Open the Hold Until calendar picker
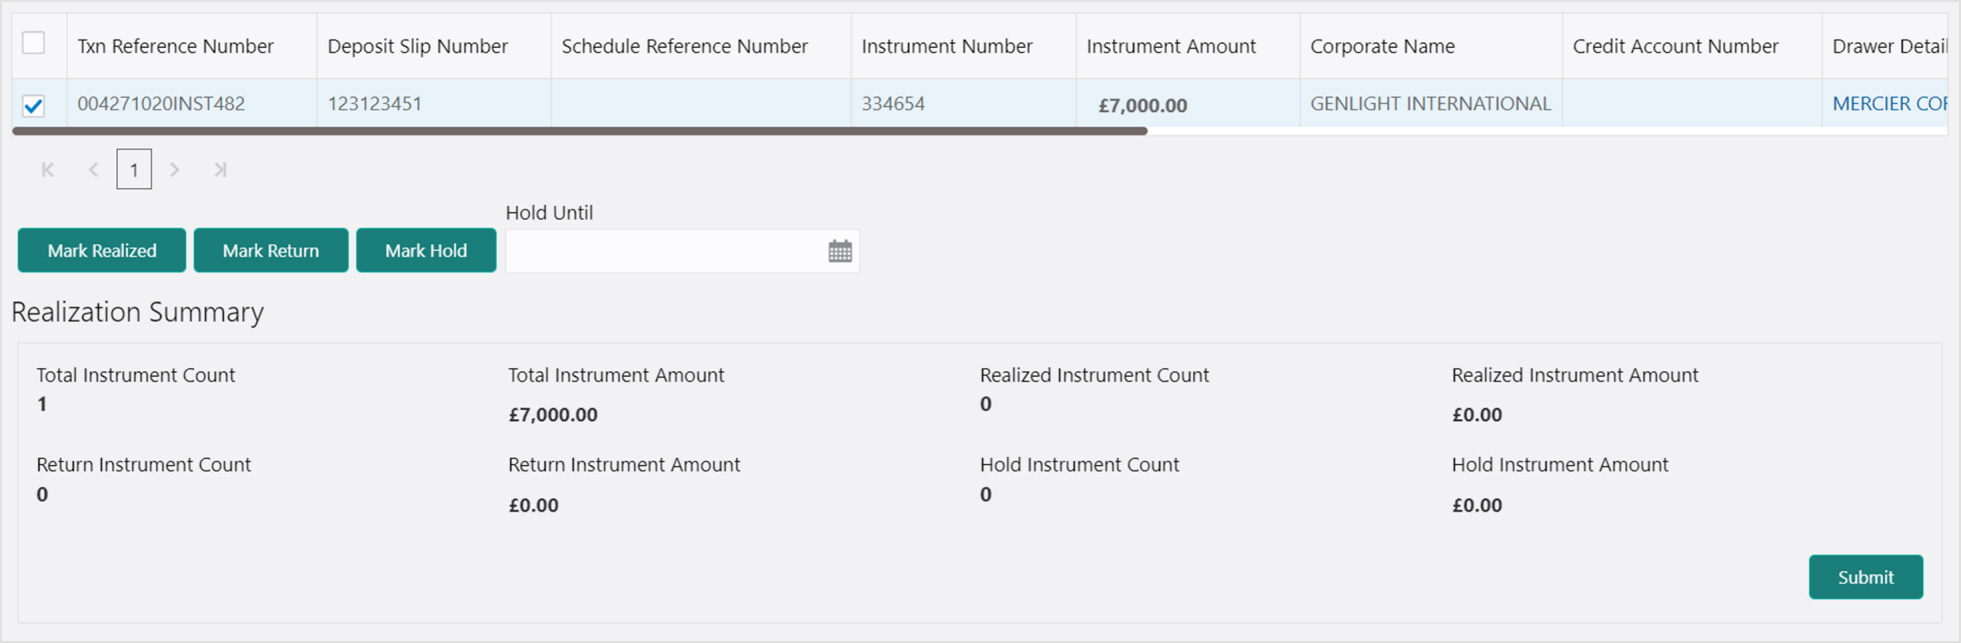Image resolution: width=1961 pixels, height=643 pixels. click(x=840, y=251)
